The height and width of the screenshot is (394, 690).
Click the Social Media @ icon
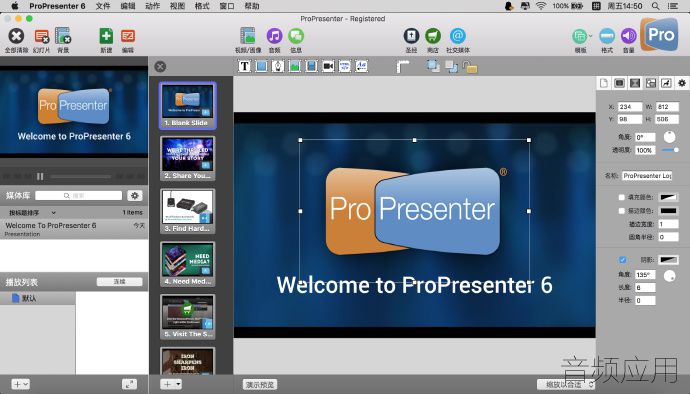pos(458,36)
